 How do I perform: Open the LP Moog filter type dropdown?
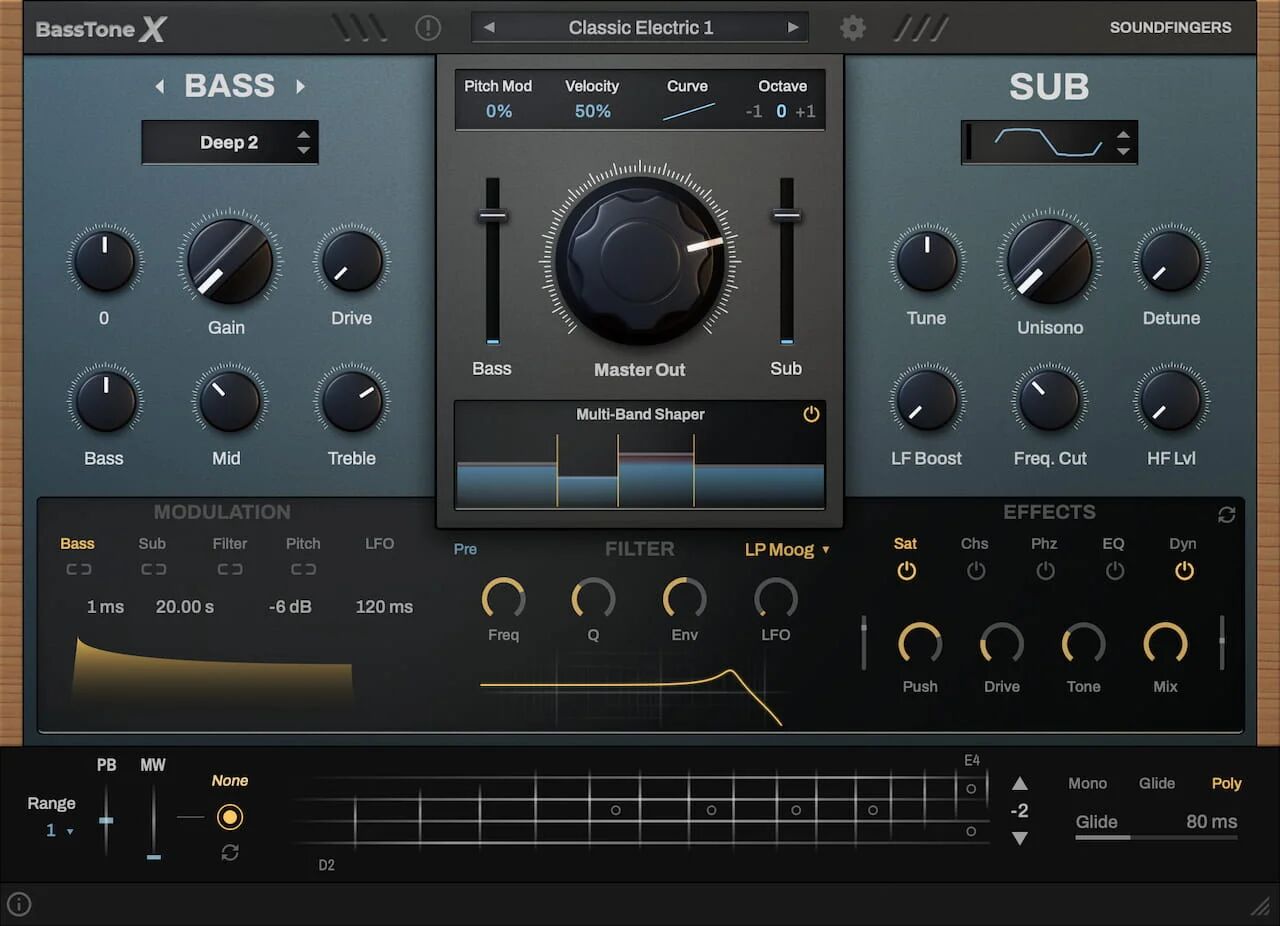click(x=788, y=549)
